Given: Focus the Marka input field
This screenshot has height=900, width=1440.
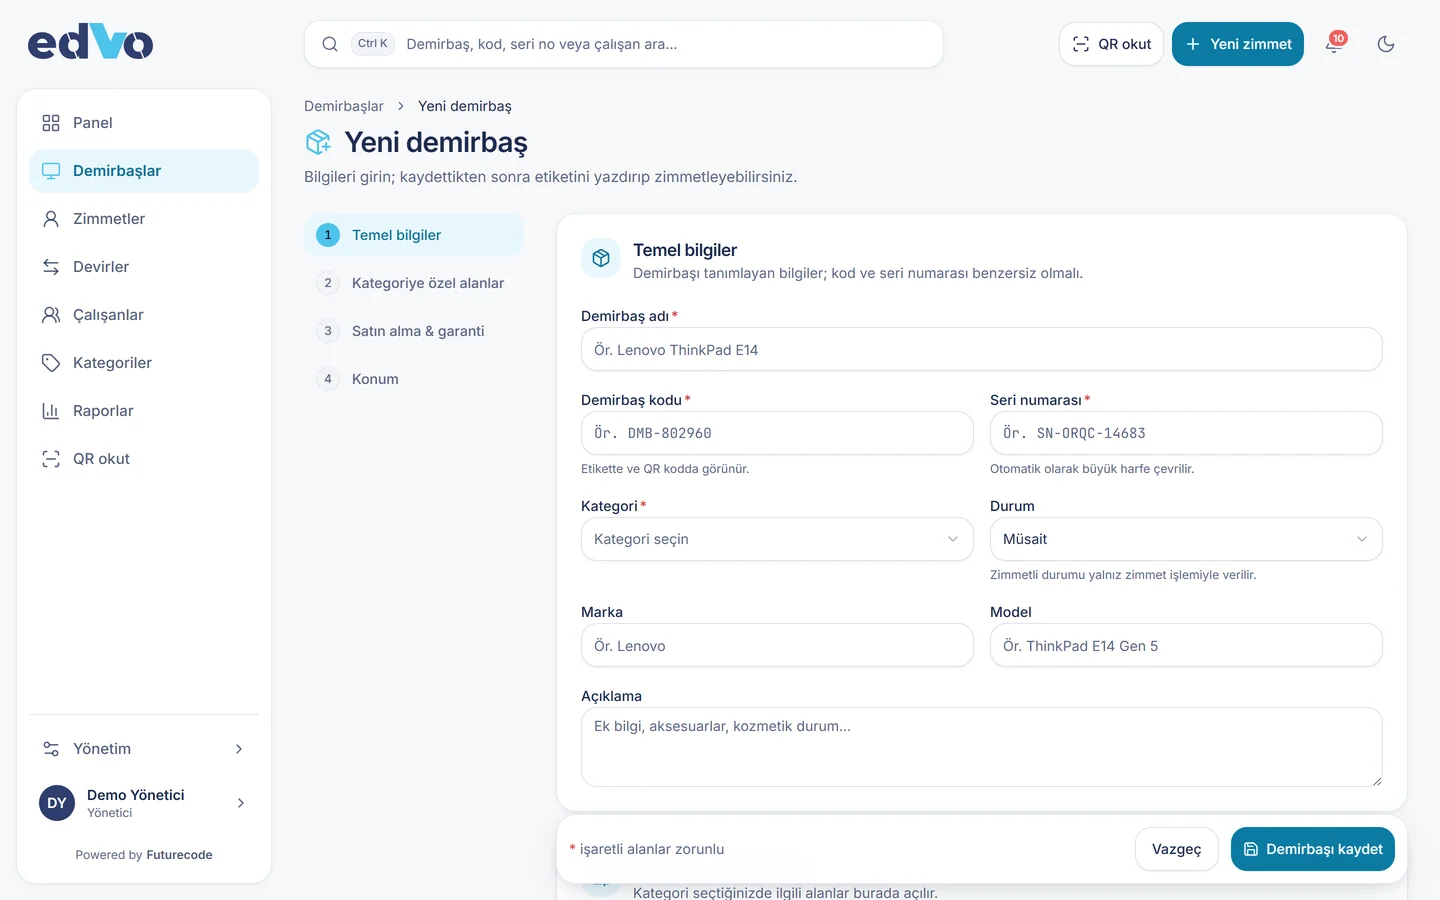Looking at the screenshot, I should [x=777, y=645].
